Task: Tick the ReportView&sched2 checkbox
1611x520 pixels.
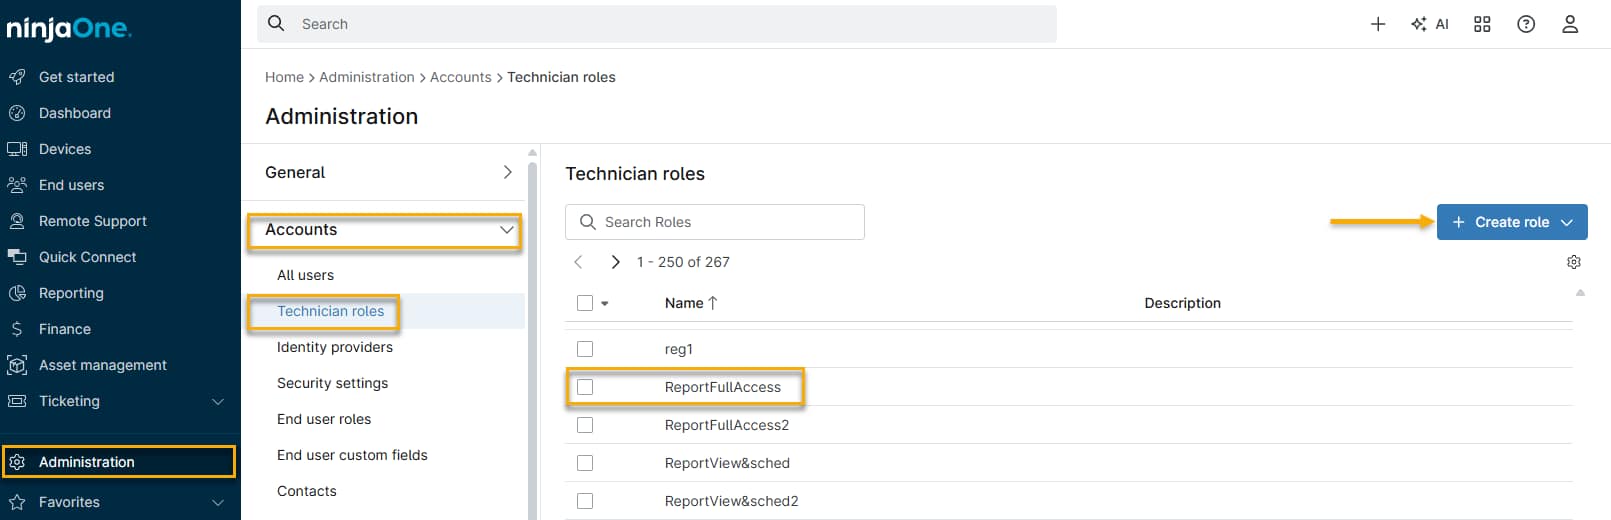Action: coord(585,501)
